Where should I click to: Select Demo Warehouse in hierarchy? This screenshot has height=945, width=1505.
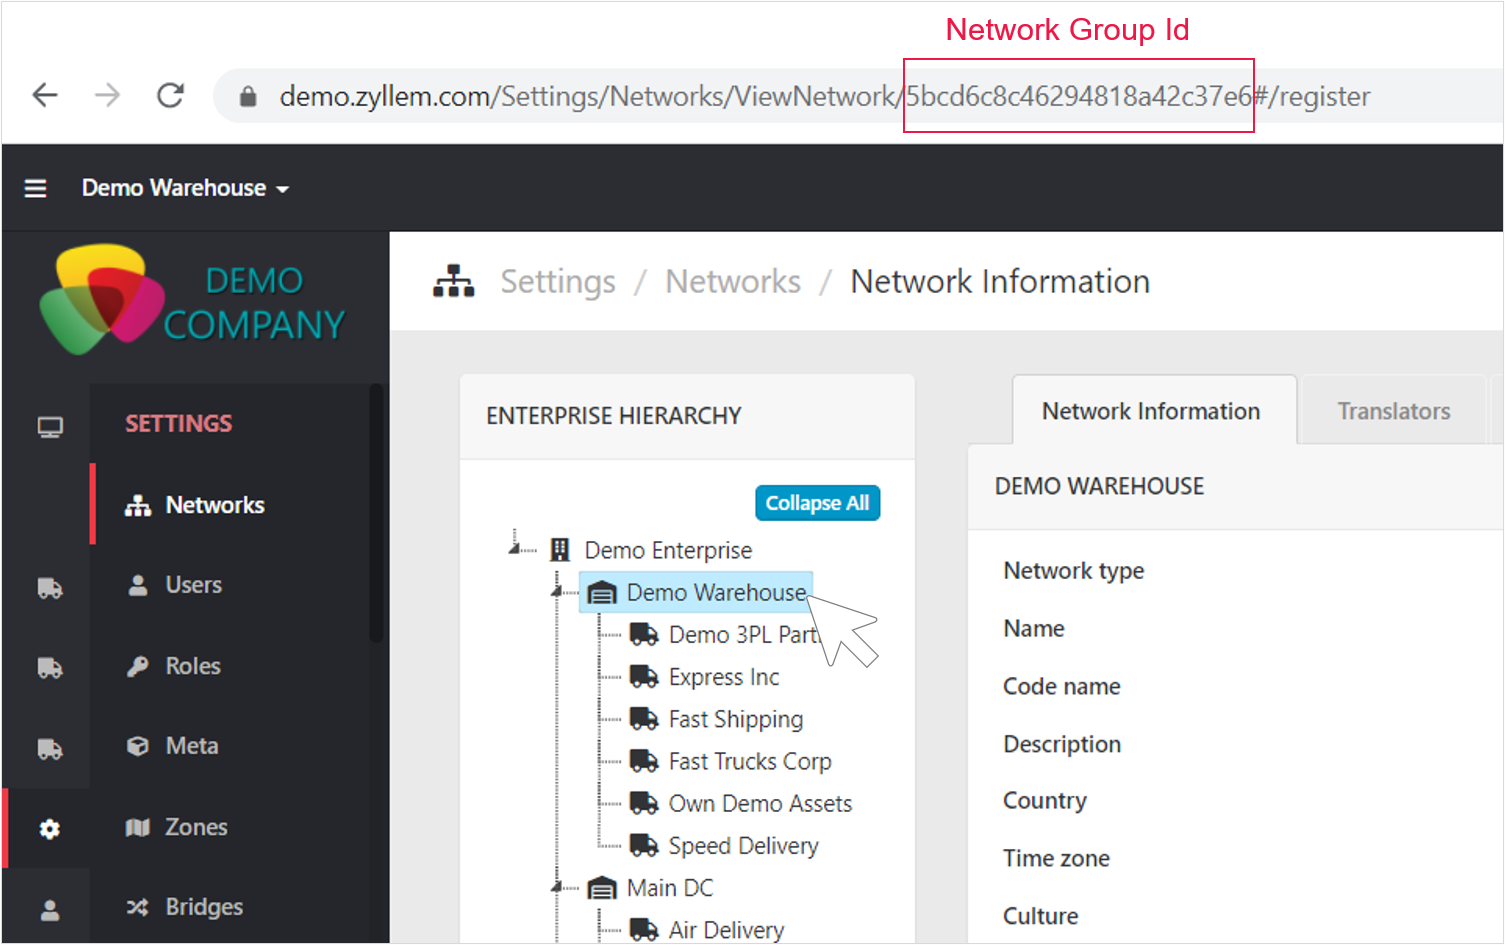pyautogui.click(x=716, y=593)
